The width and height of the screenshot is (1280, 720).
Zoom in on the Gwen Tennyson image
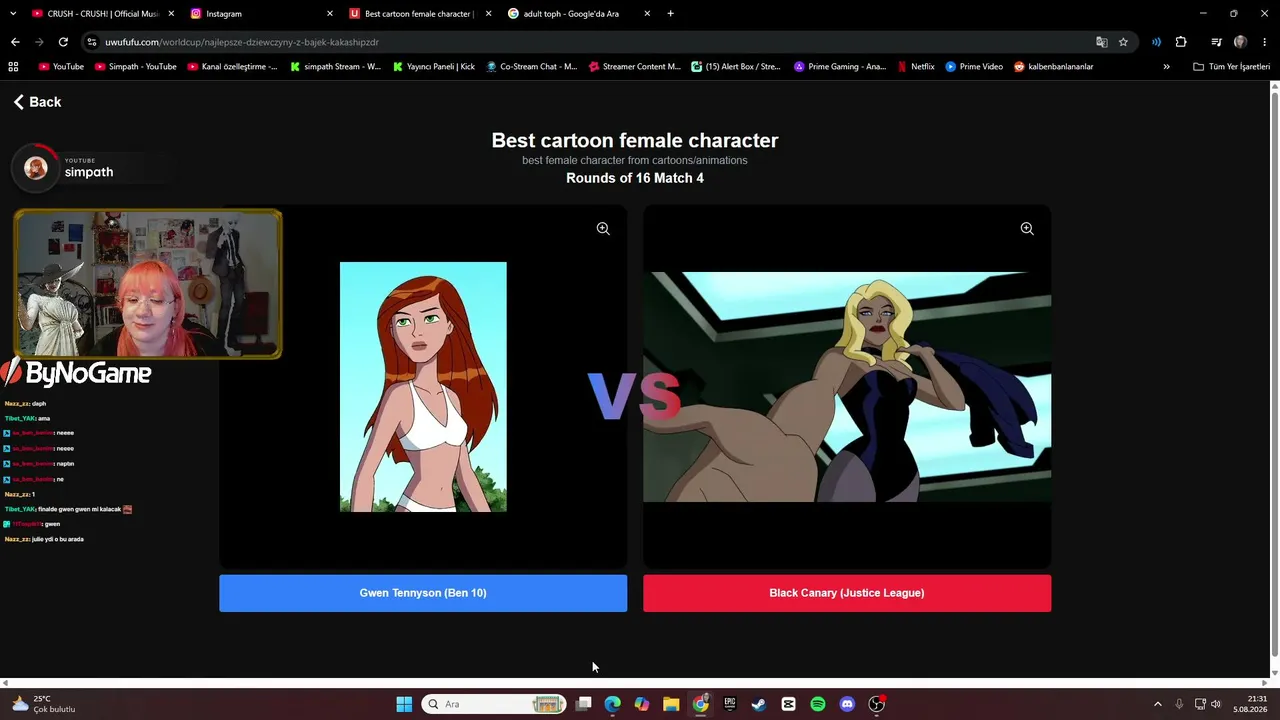[603, 229]
